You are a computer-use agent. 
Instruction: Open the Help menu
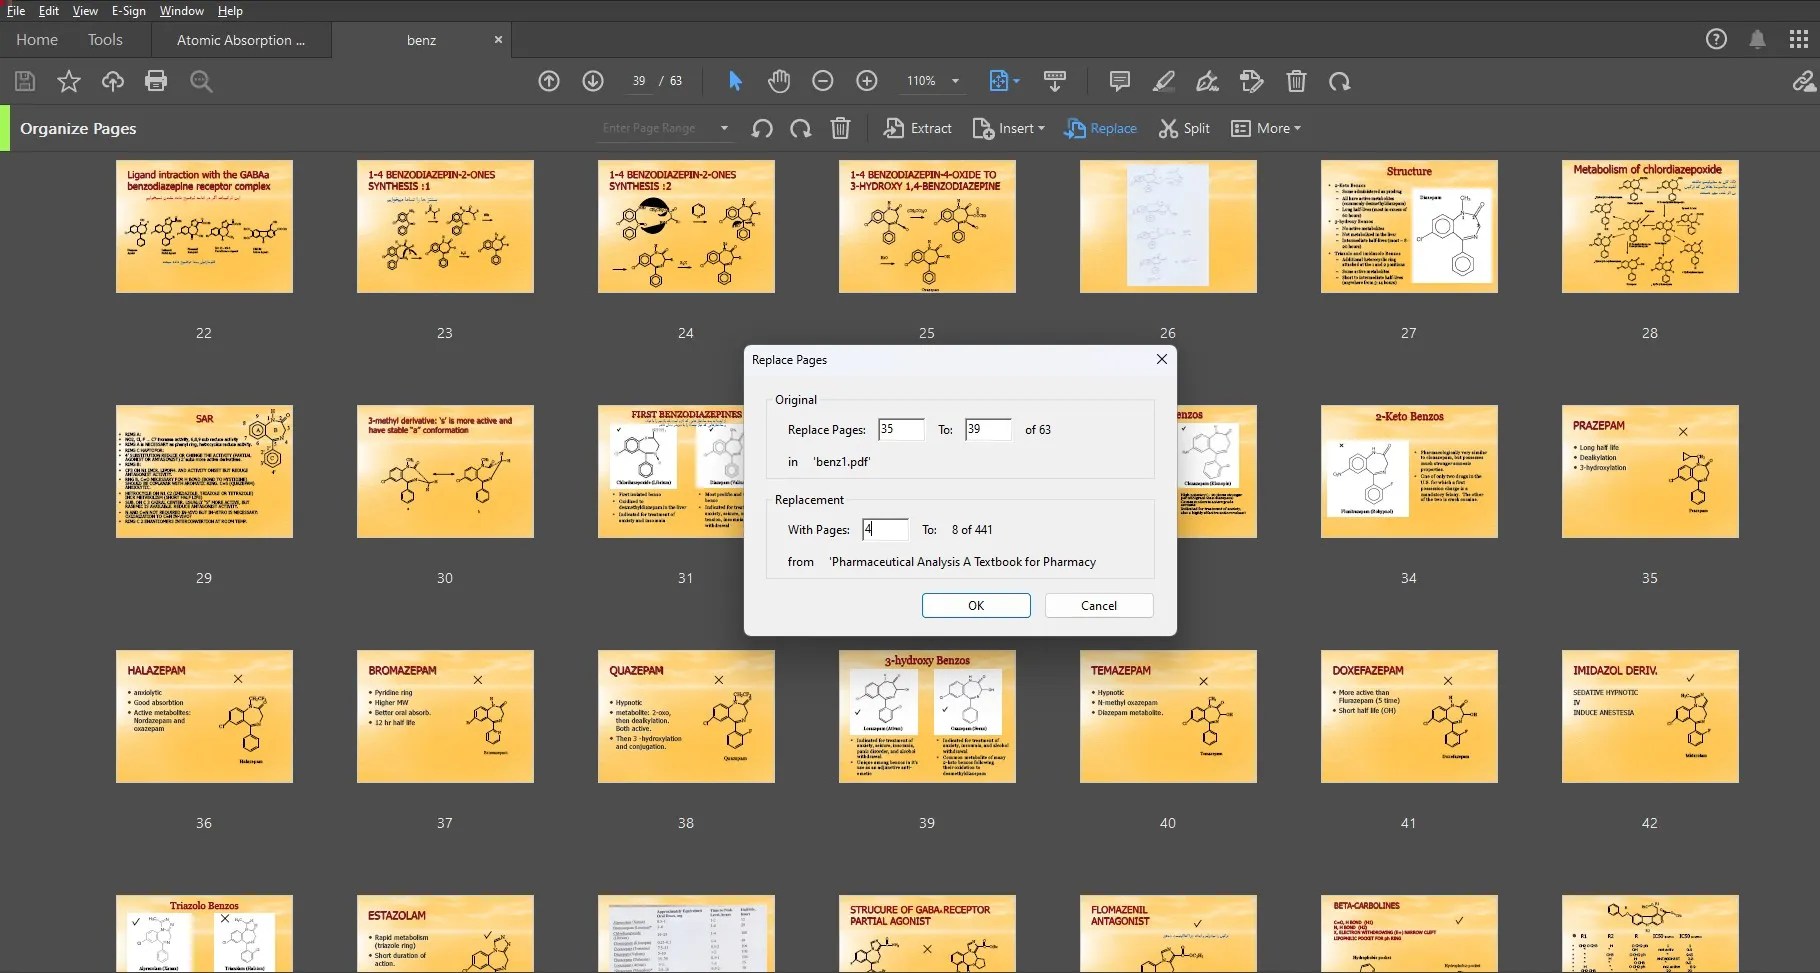229,11
